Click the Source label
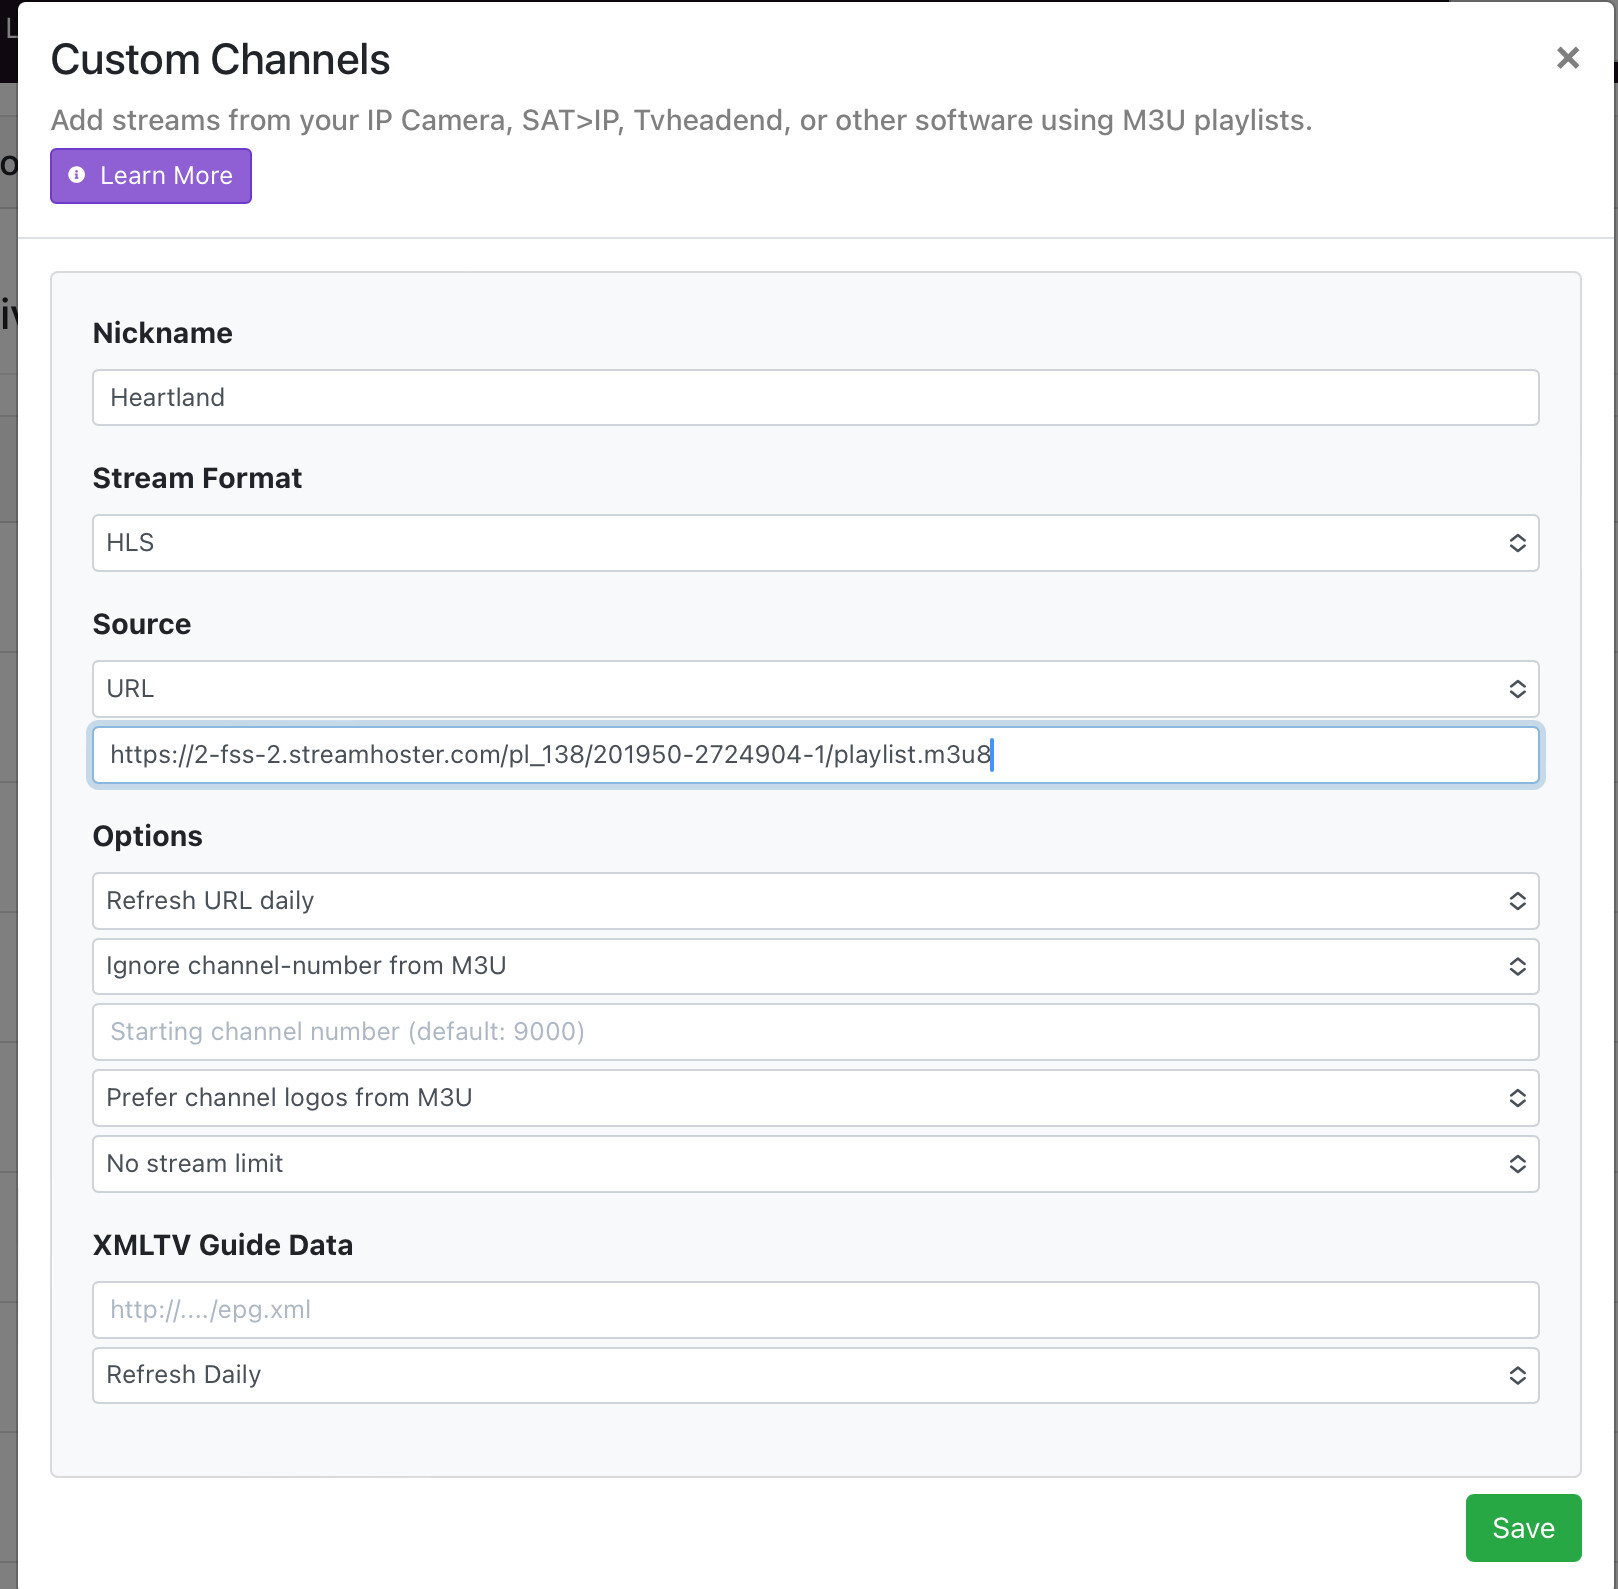Image resolution: width=1618 pixels, height=1589 pixels. coord(141,624)
